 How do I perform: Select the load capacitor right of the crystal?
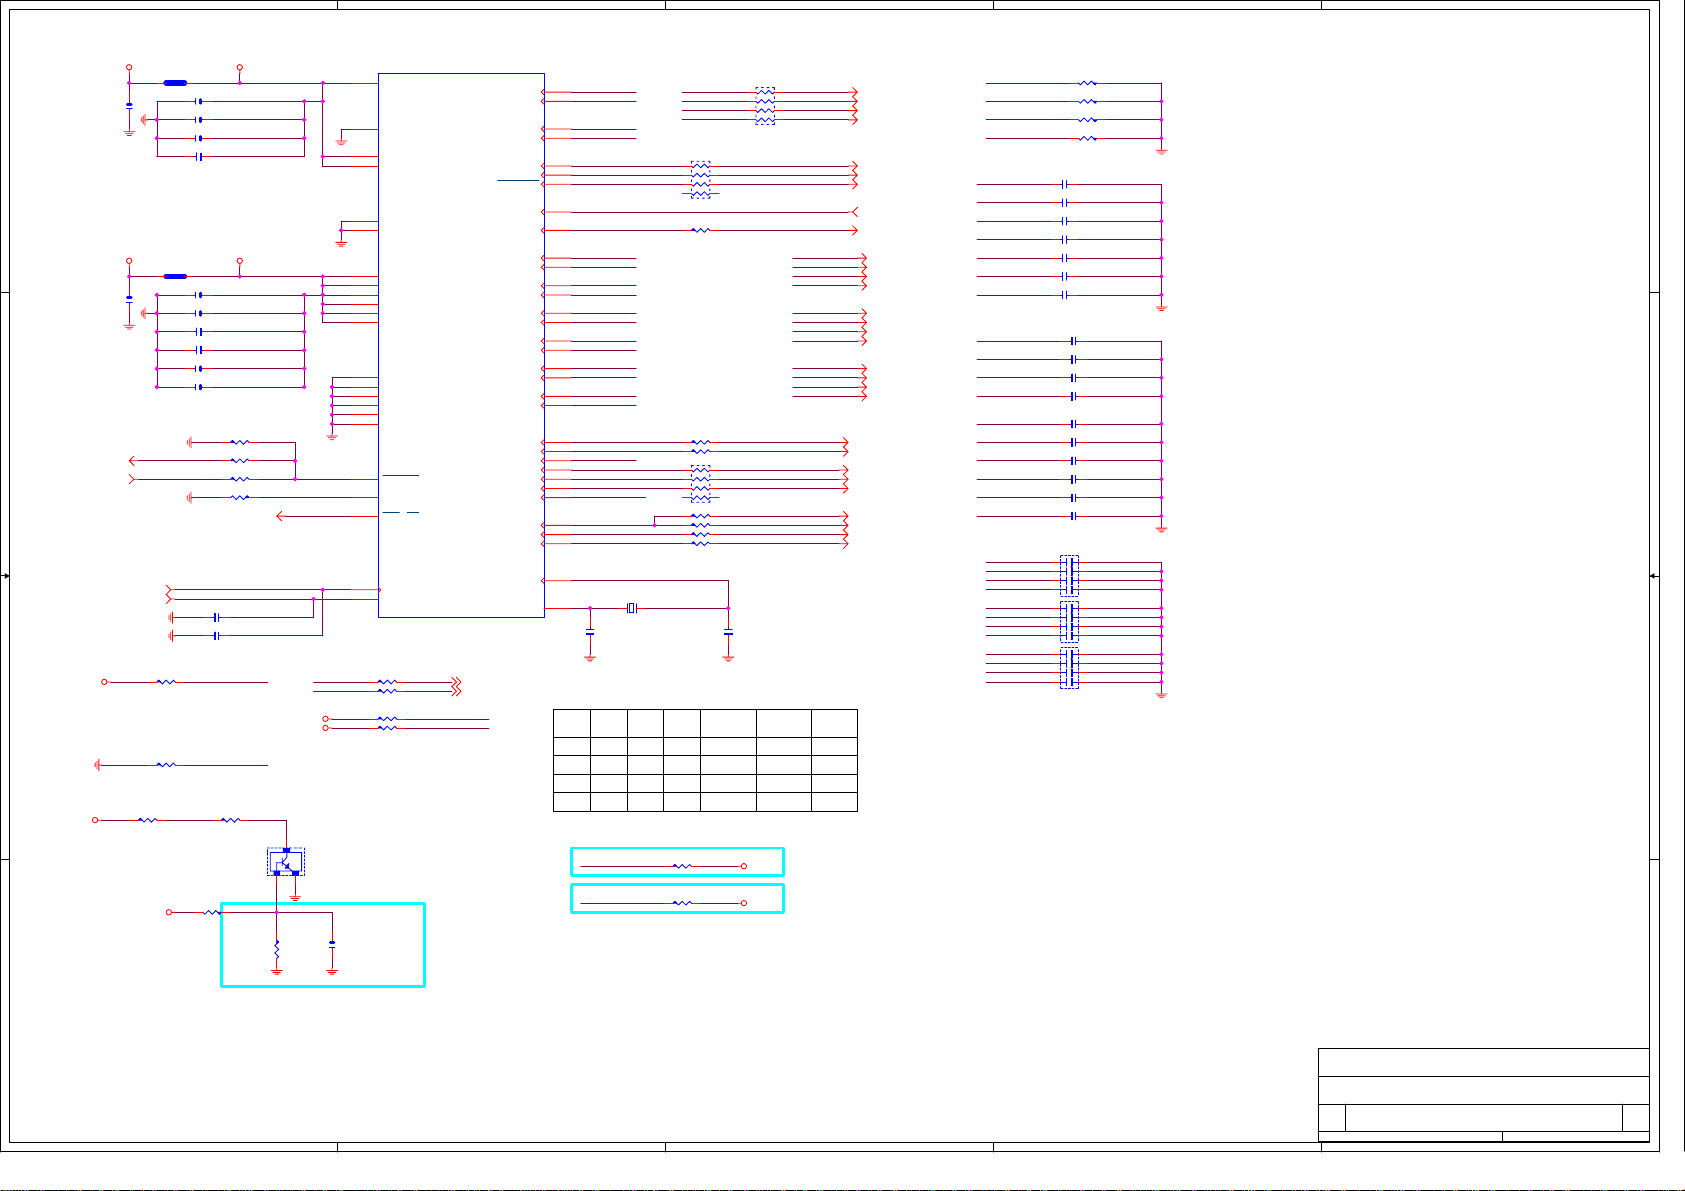pos(728,633)
